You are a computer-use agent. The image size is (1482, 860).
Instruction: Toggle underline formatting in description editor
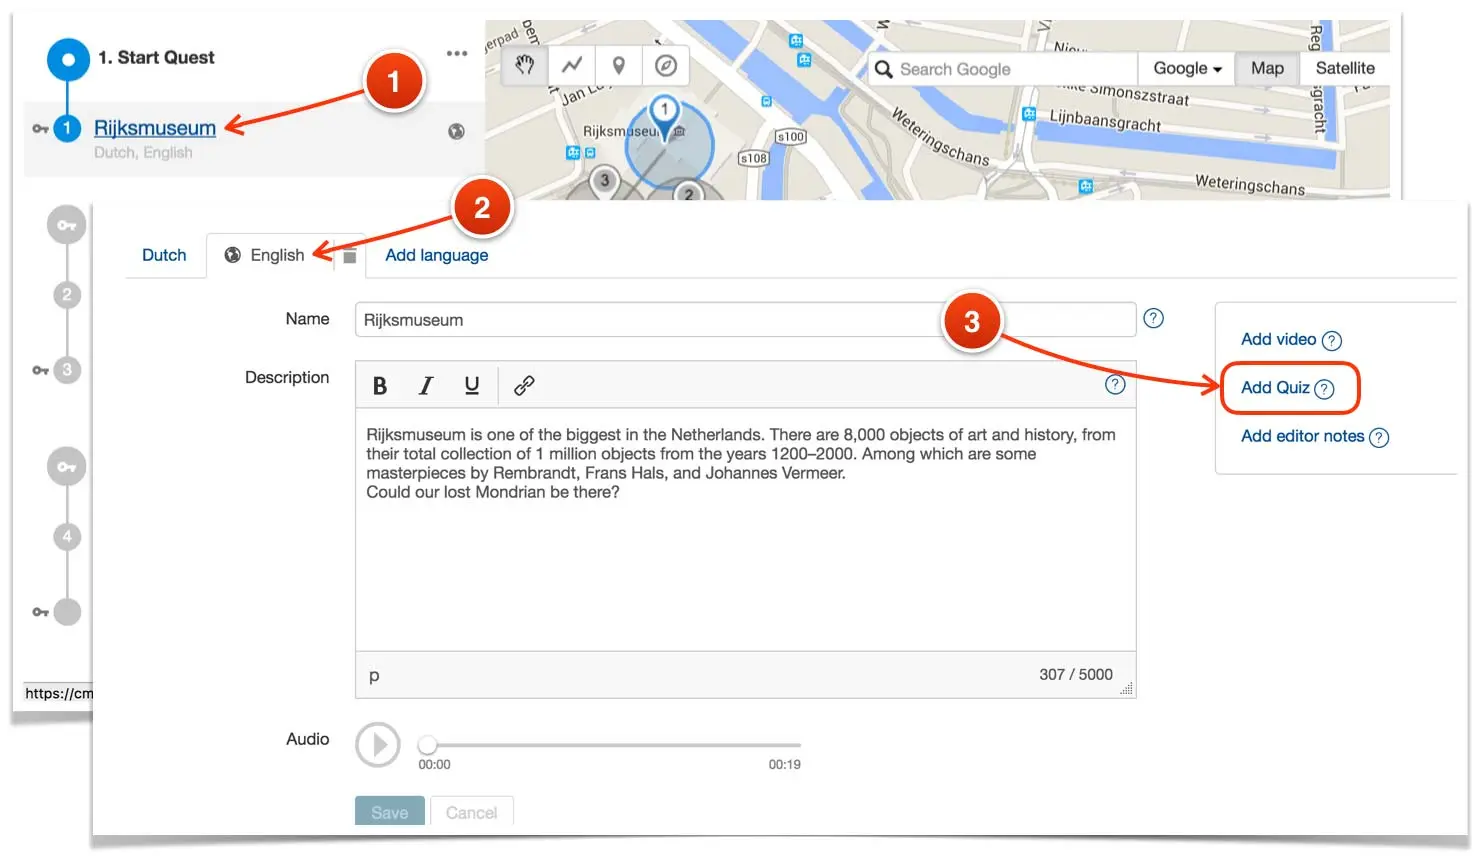[x=472, y=386]
